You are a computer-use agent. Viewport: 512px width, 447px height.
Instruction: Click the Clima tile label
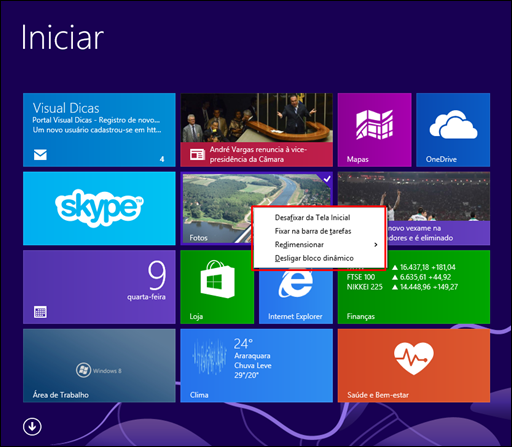tap(199, 395)
